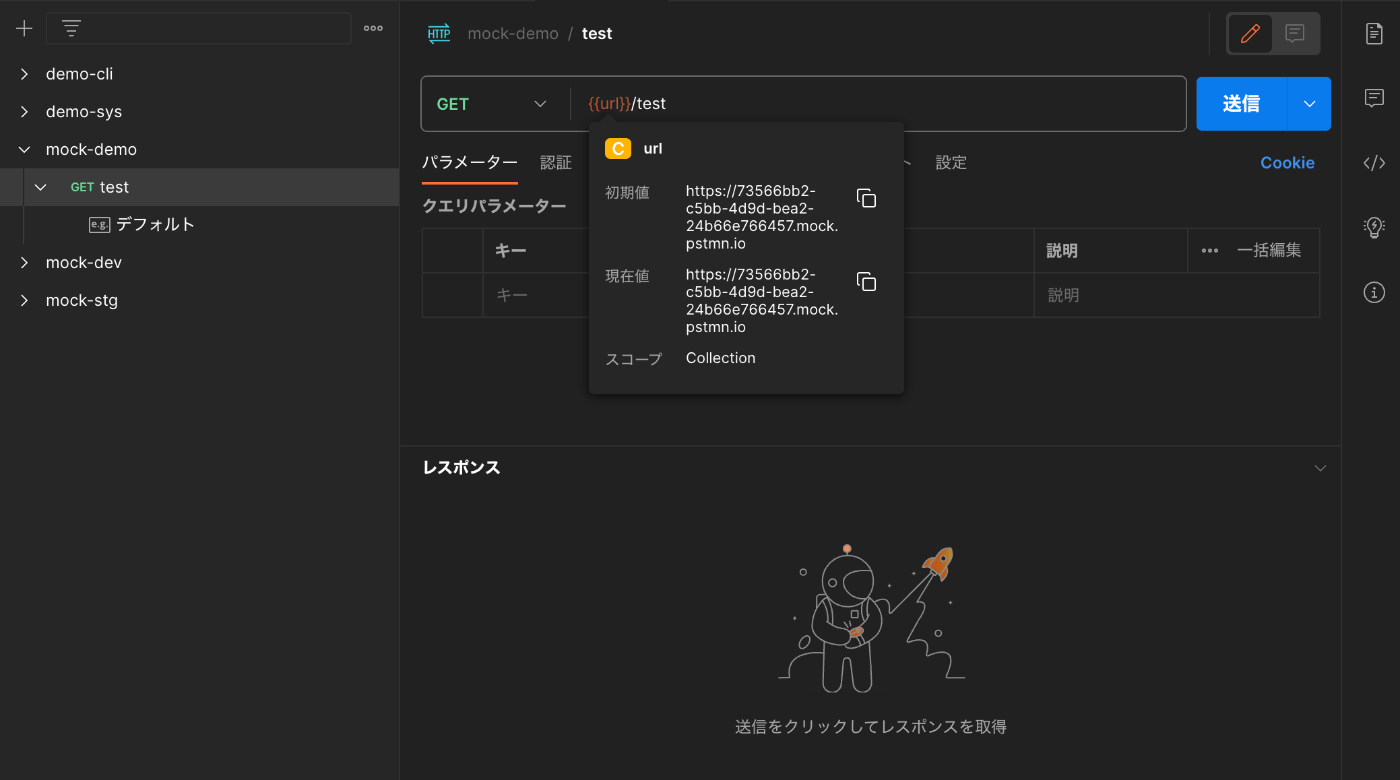Expand the demo-cli collection

(x=25, y=74)
